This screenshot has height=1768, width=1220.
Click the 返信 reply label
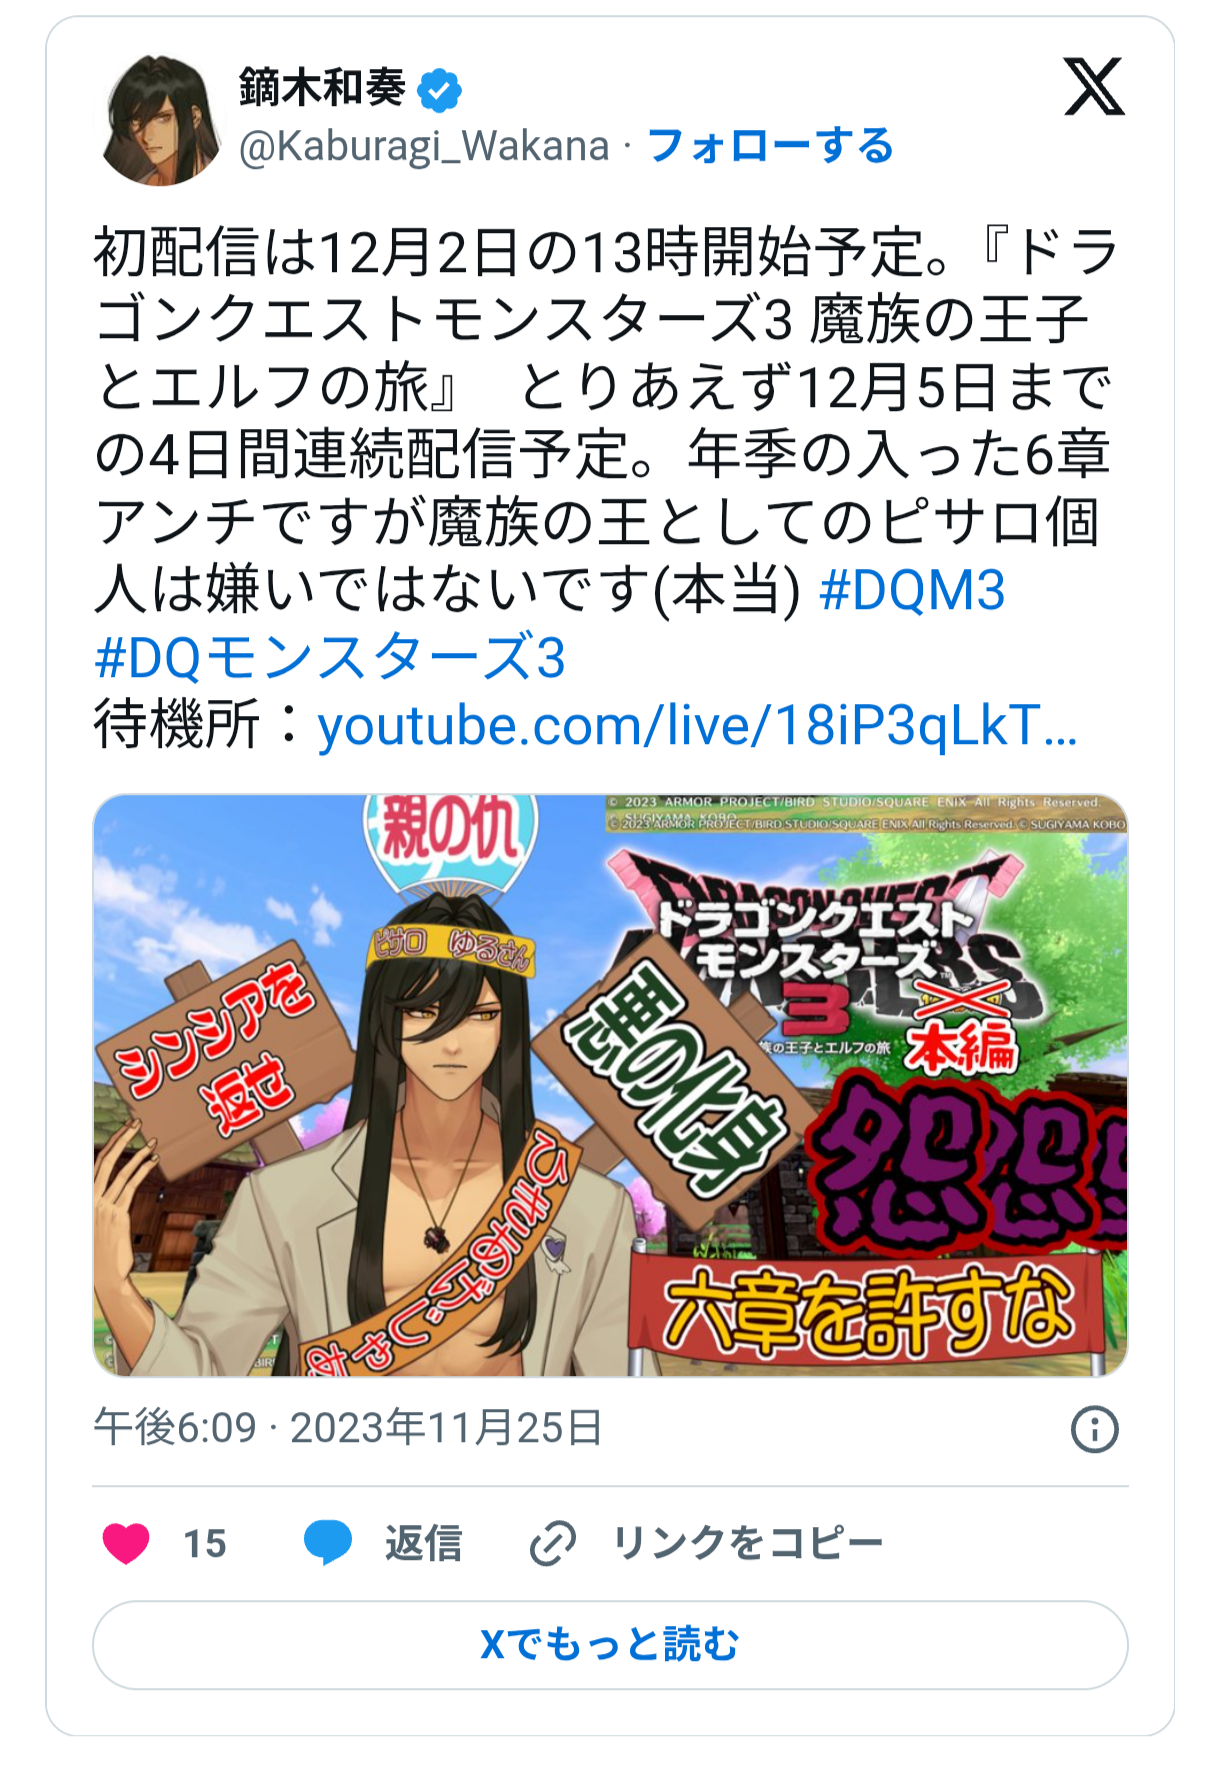pyautogui.click(x=424, y=1543)
